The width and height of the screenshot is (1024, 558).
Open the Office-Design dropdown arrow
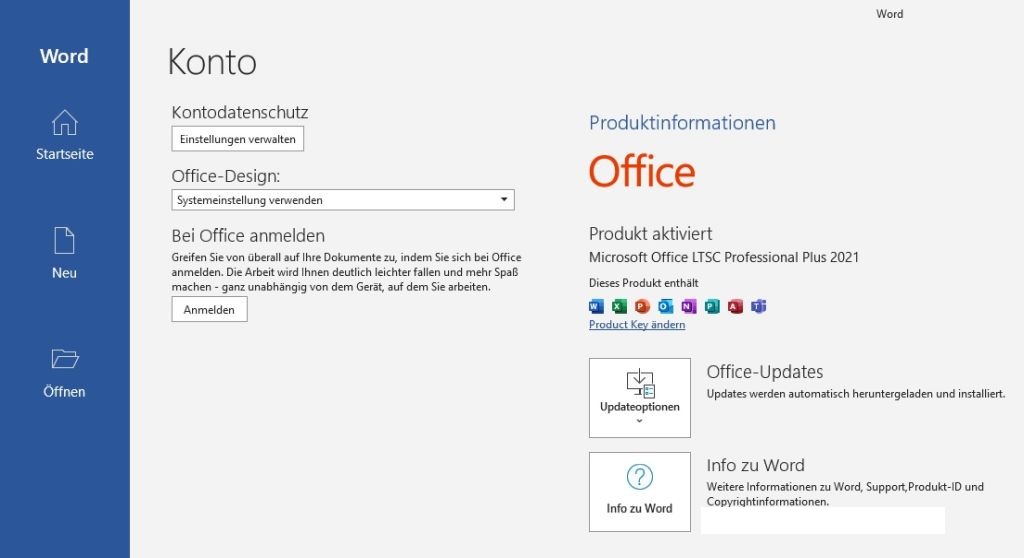click(504, 199)
